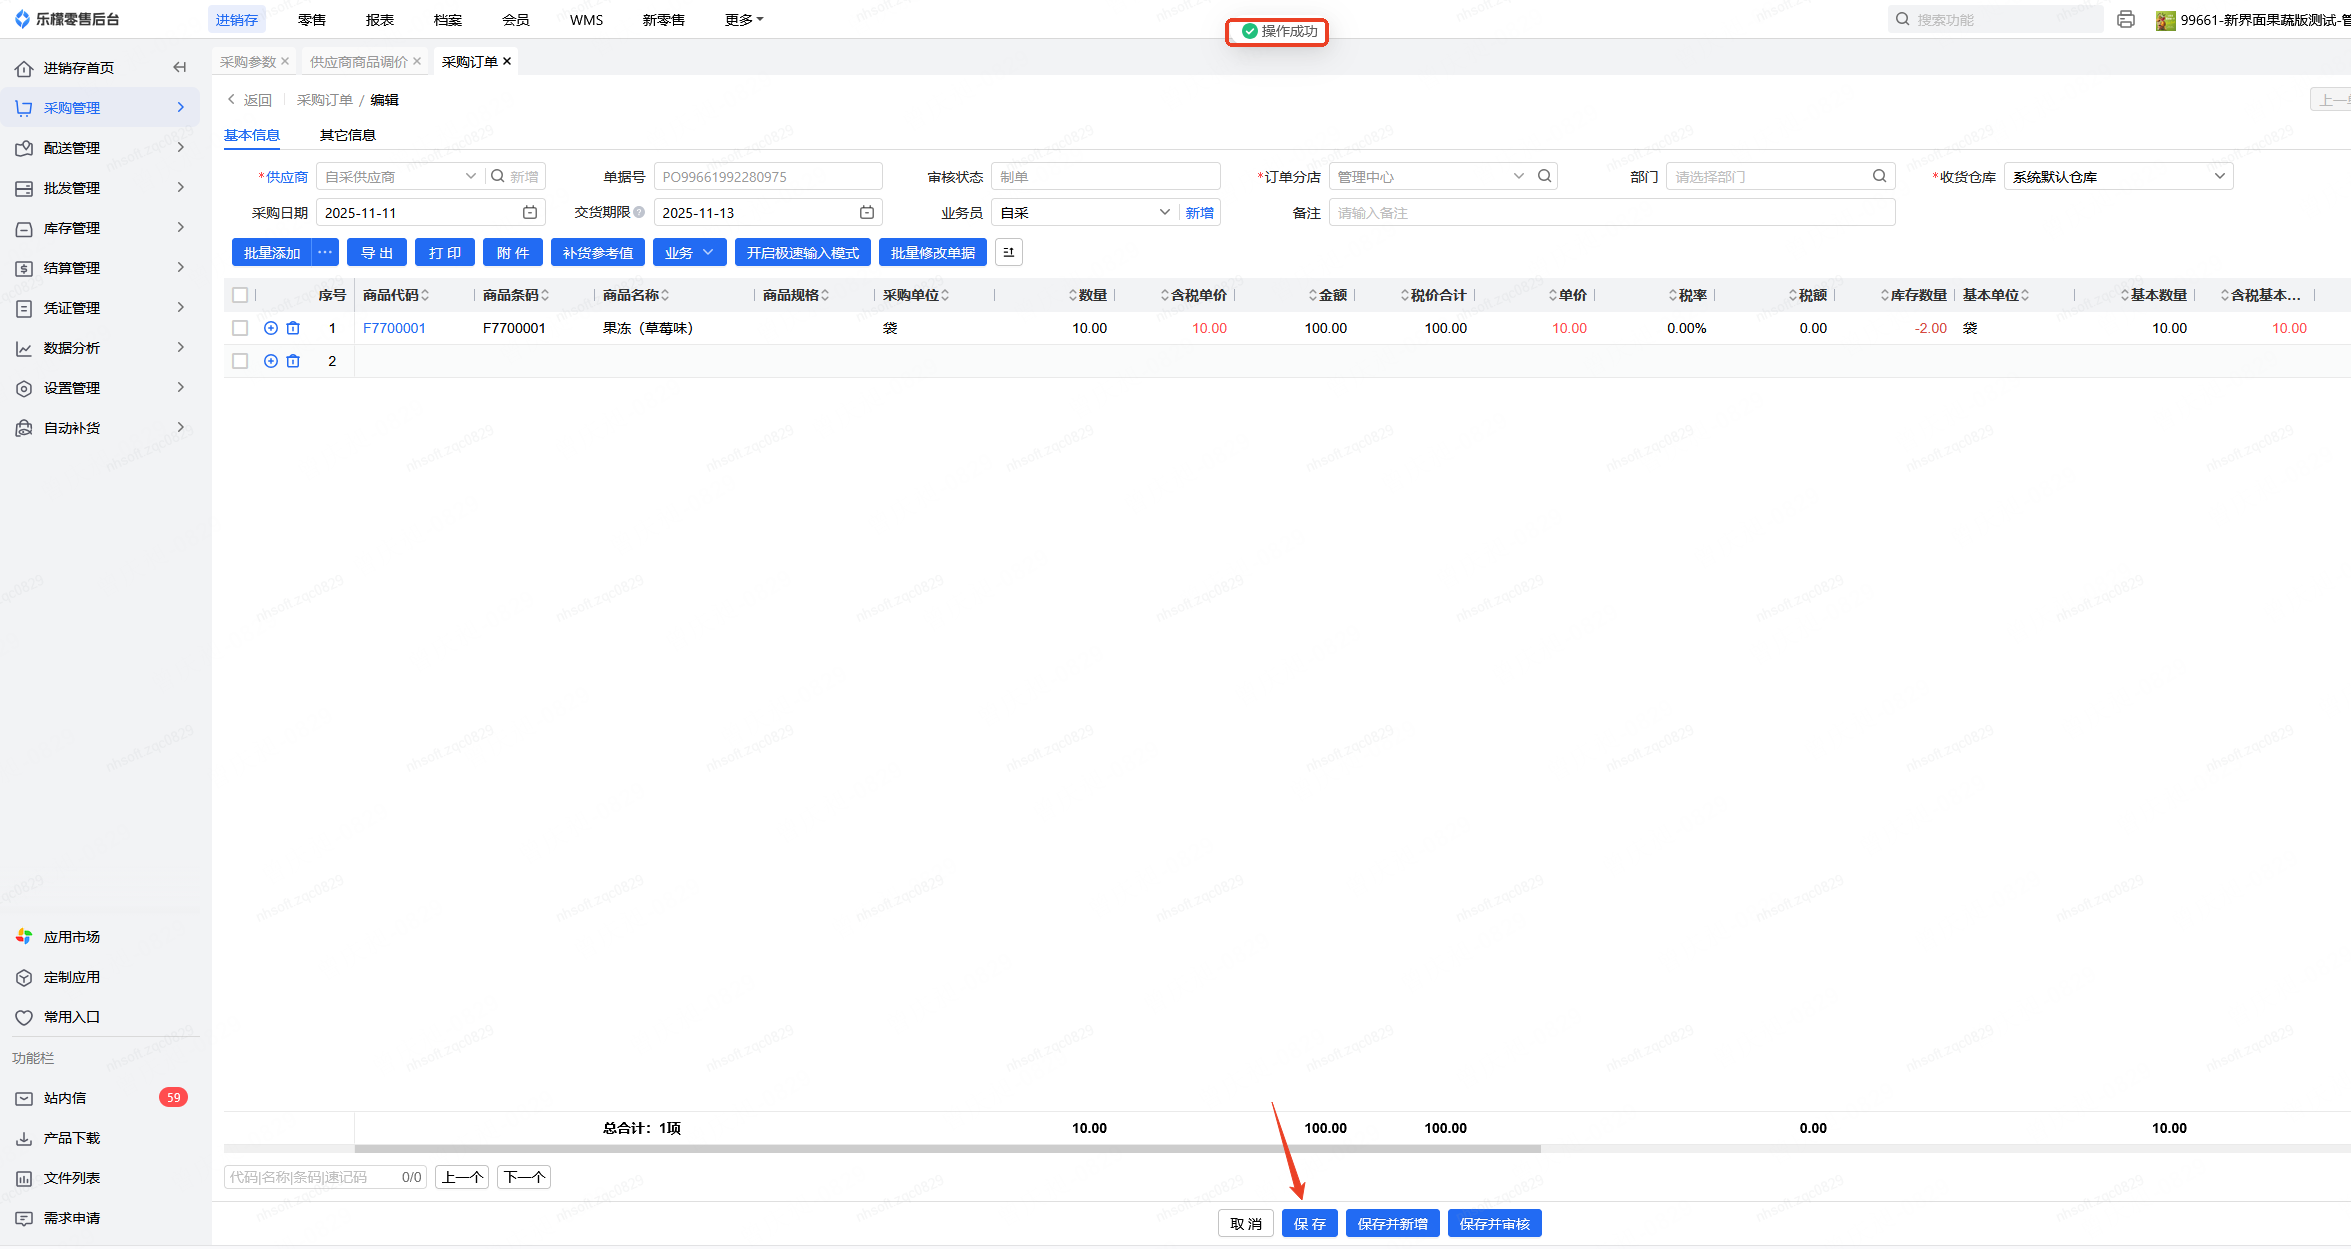Image resolution: width=2351 pixels, height=1249 pixels.
Task: Check the select-all checkbox in table header
Action: [240, 295]
